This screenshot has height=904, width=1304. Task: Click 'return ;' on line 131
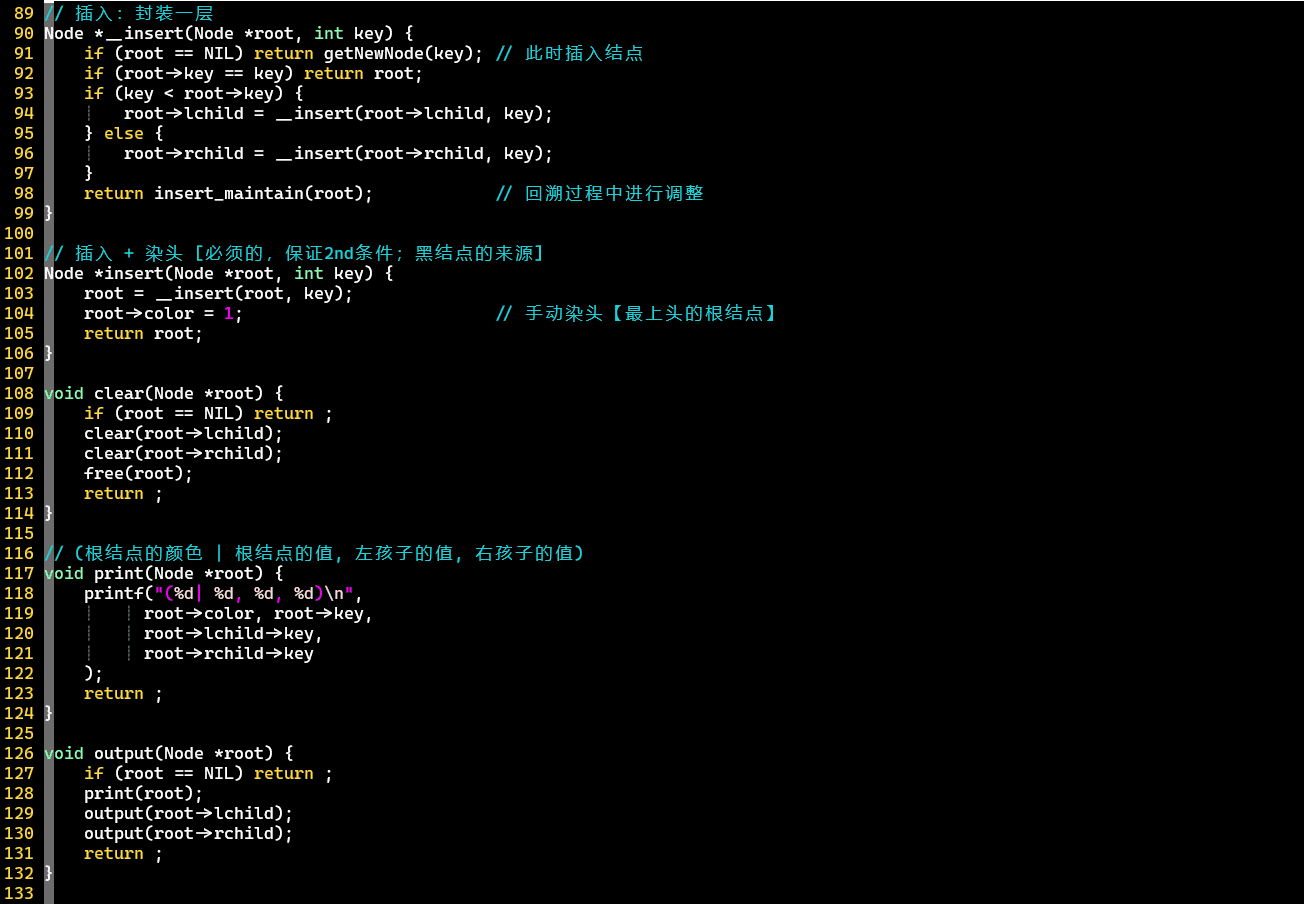[x=124, y=853]
